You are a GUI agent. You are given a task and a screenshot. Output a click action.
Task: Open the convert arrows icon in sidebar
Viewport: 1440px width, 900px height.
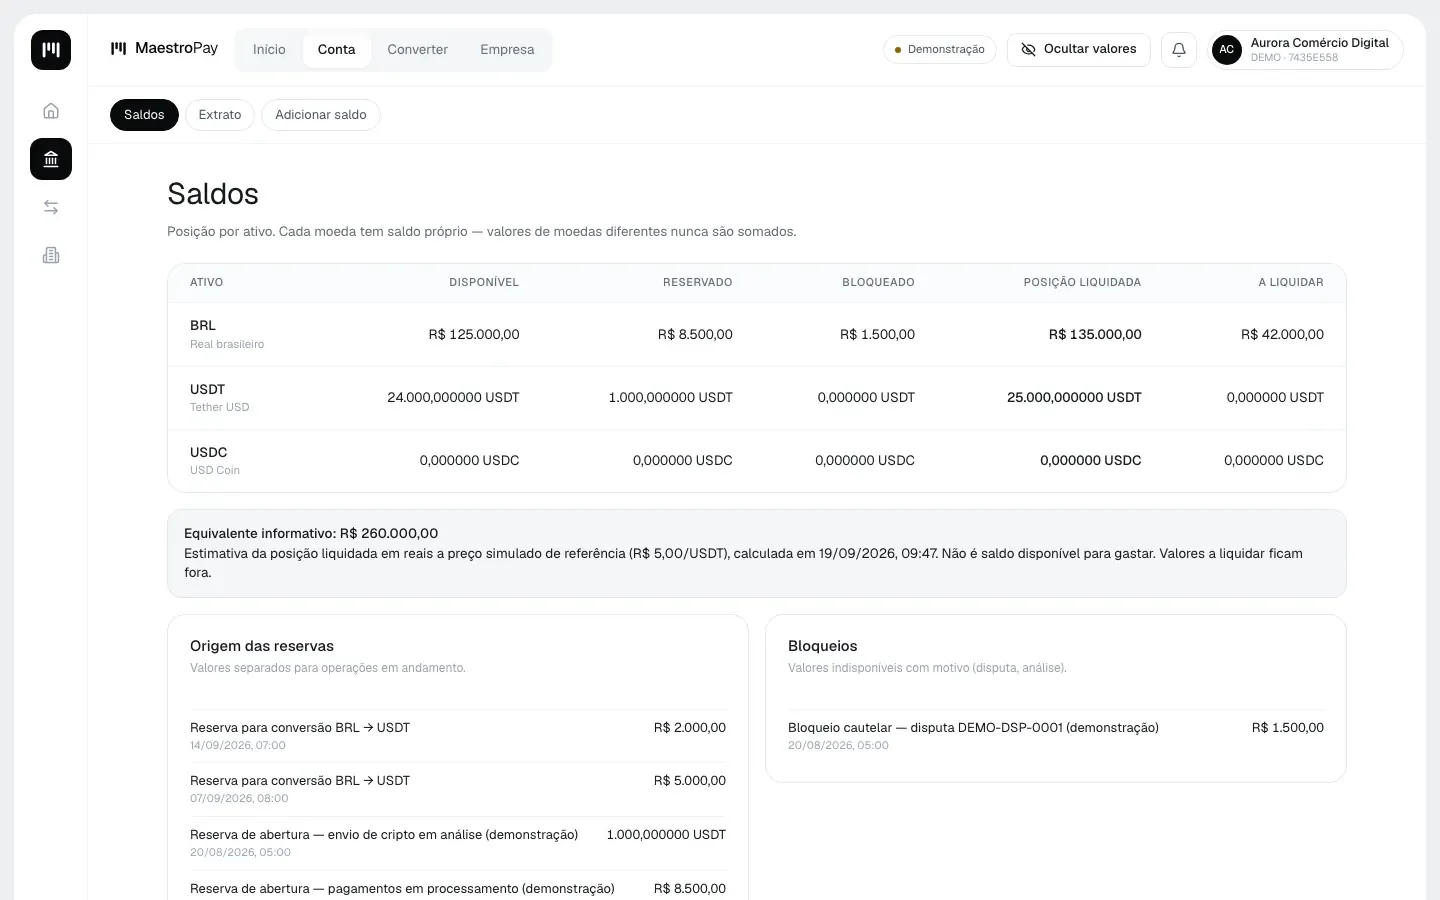(x=51, y=207)
